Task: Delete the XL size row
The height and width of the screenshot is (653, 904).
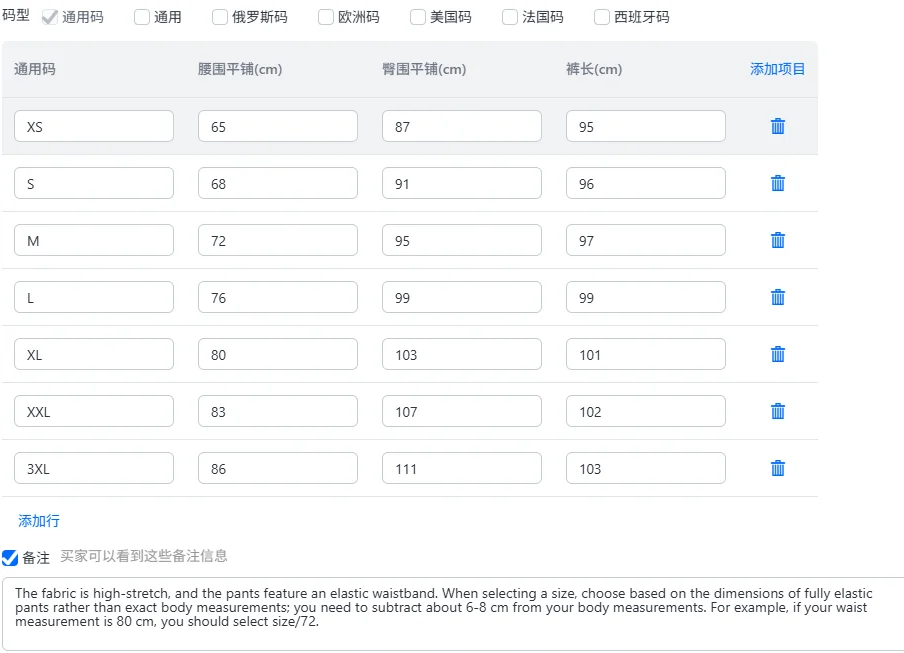Action: point(778,354)
